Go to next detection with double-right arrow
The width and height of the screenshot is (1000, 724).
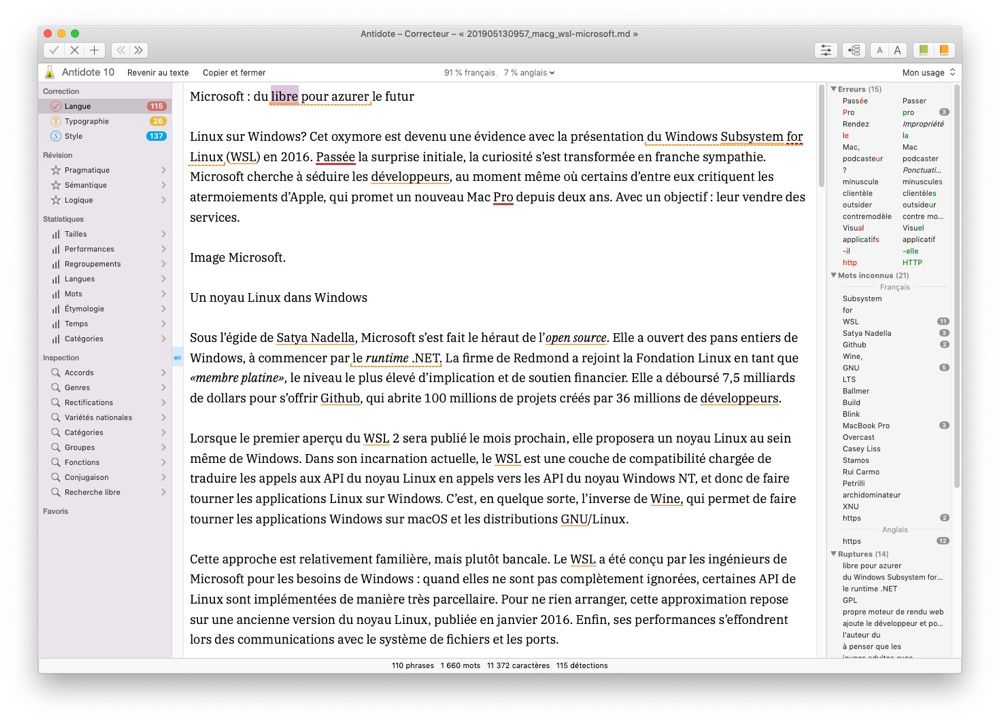pyautogui.click(x=138, y=50)
